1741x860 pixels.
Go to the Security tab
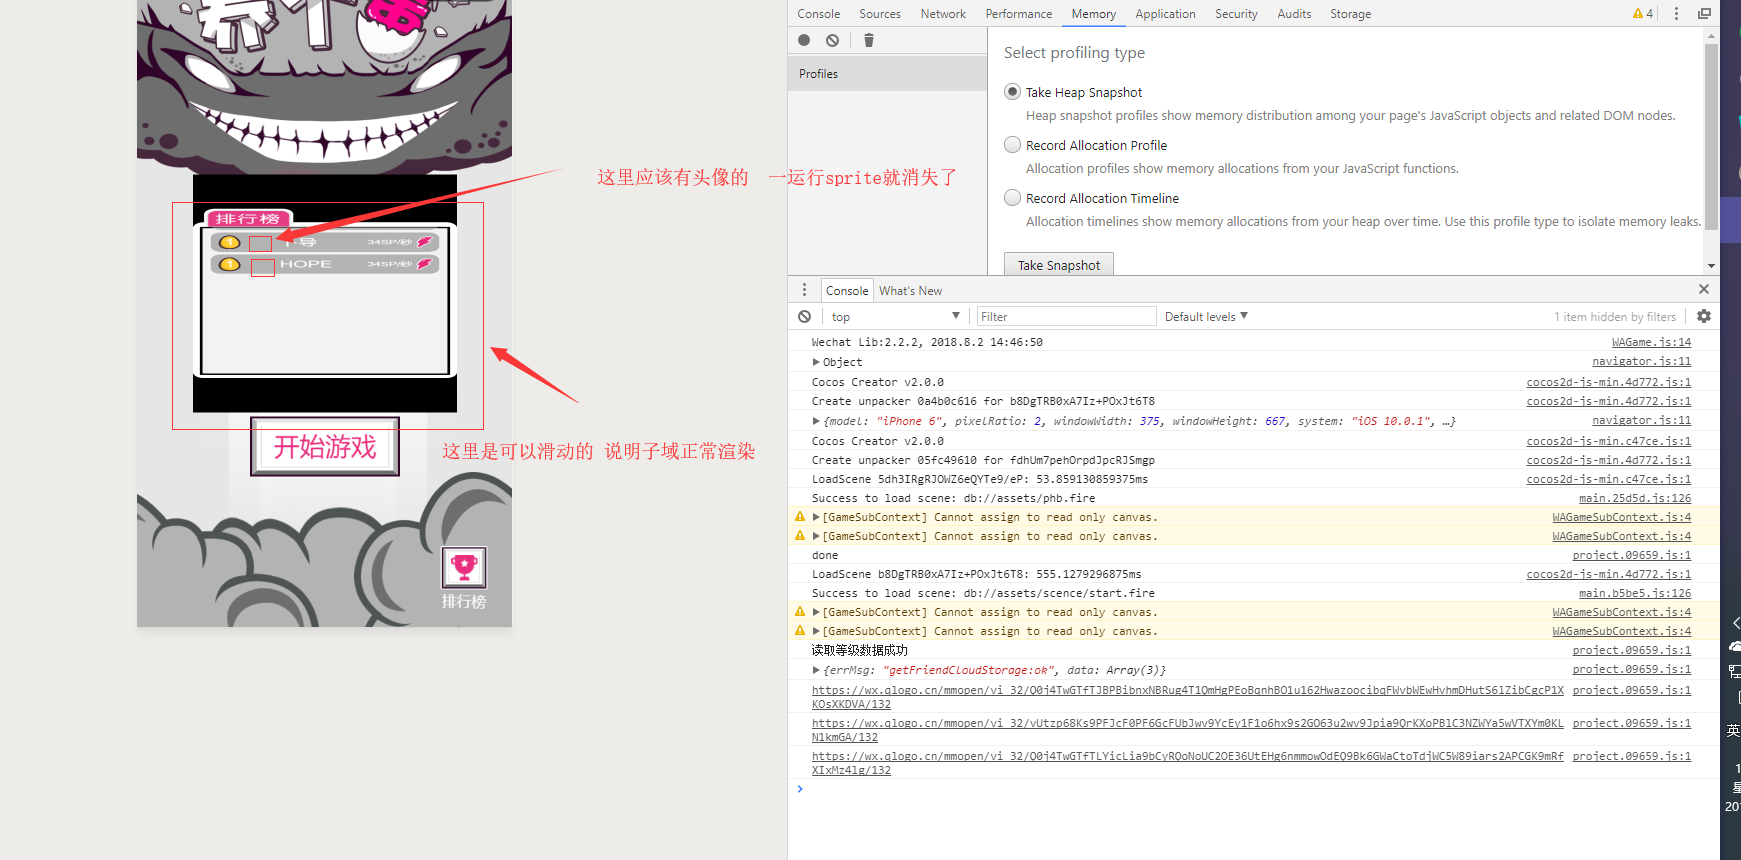(1236, 14)
